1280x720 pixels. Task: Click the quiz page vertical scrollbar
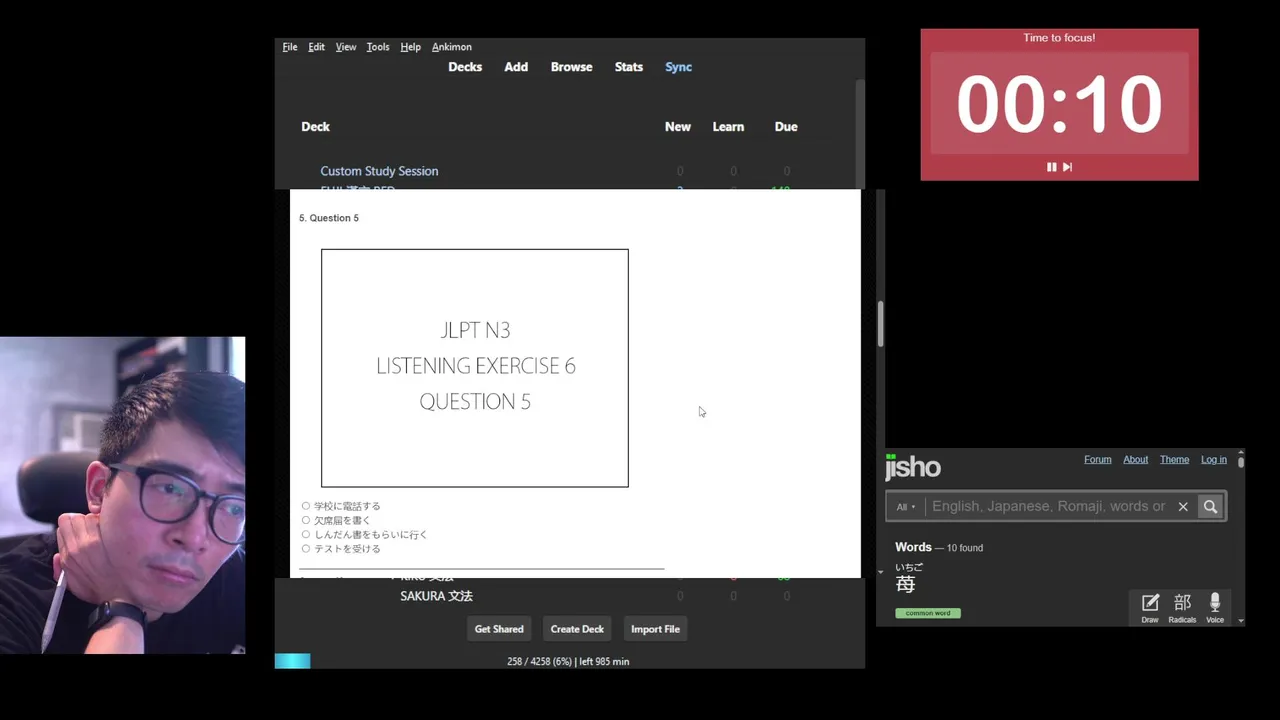coord(880,323)
